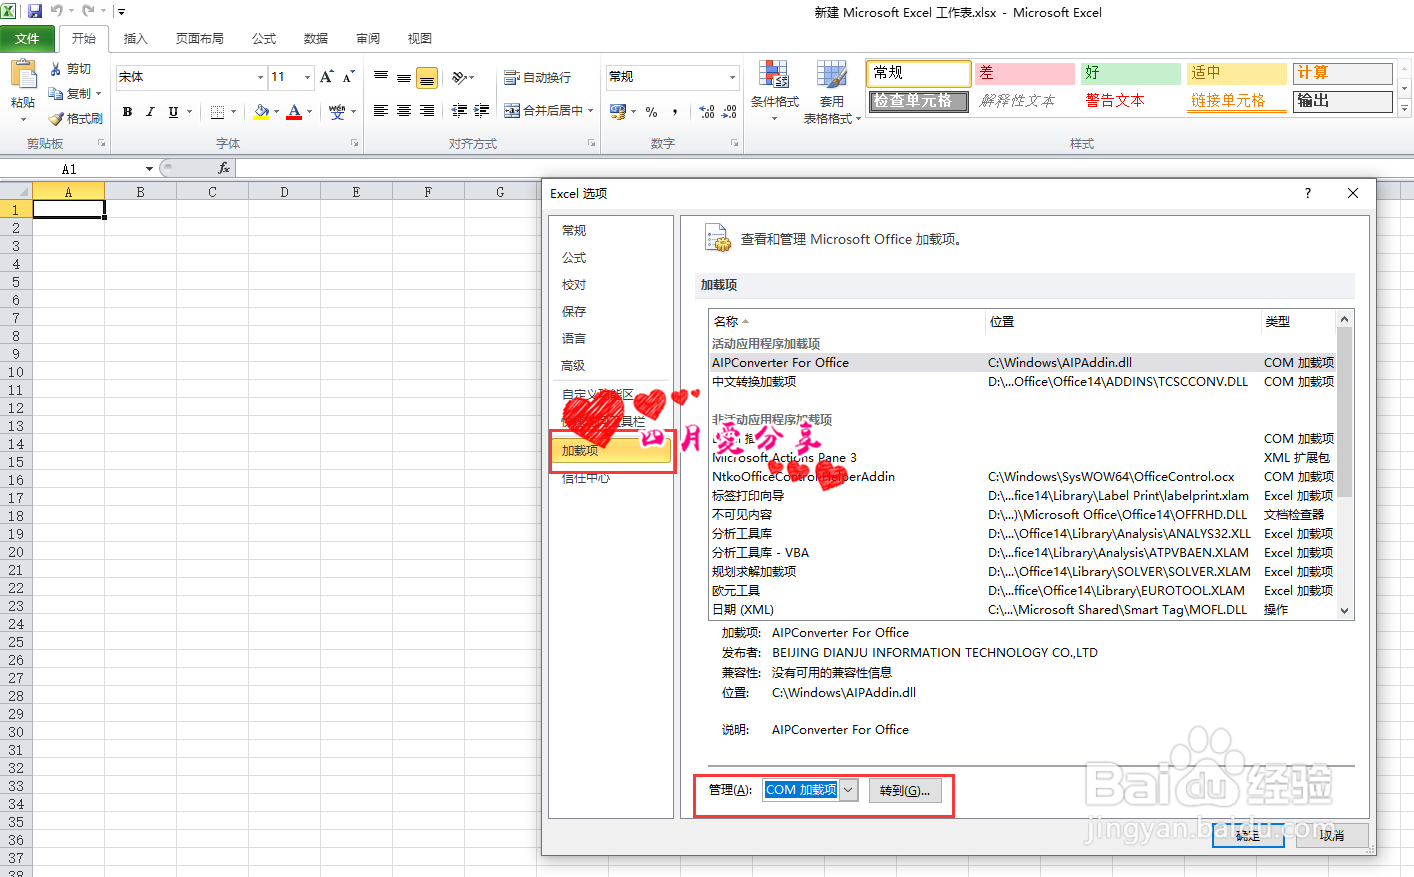This screenshot has width=1414, height=877.
Task: Click Merge and Center 合并后居中
Action: point(543,111)
